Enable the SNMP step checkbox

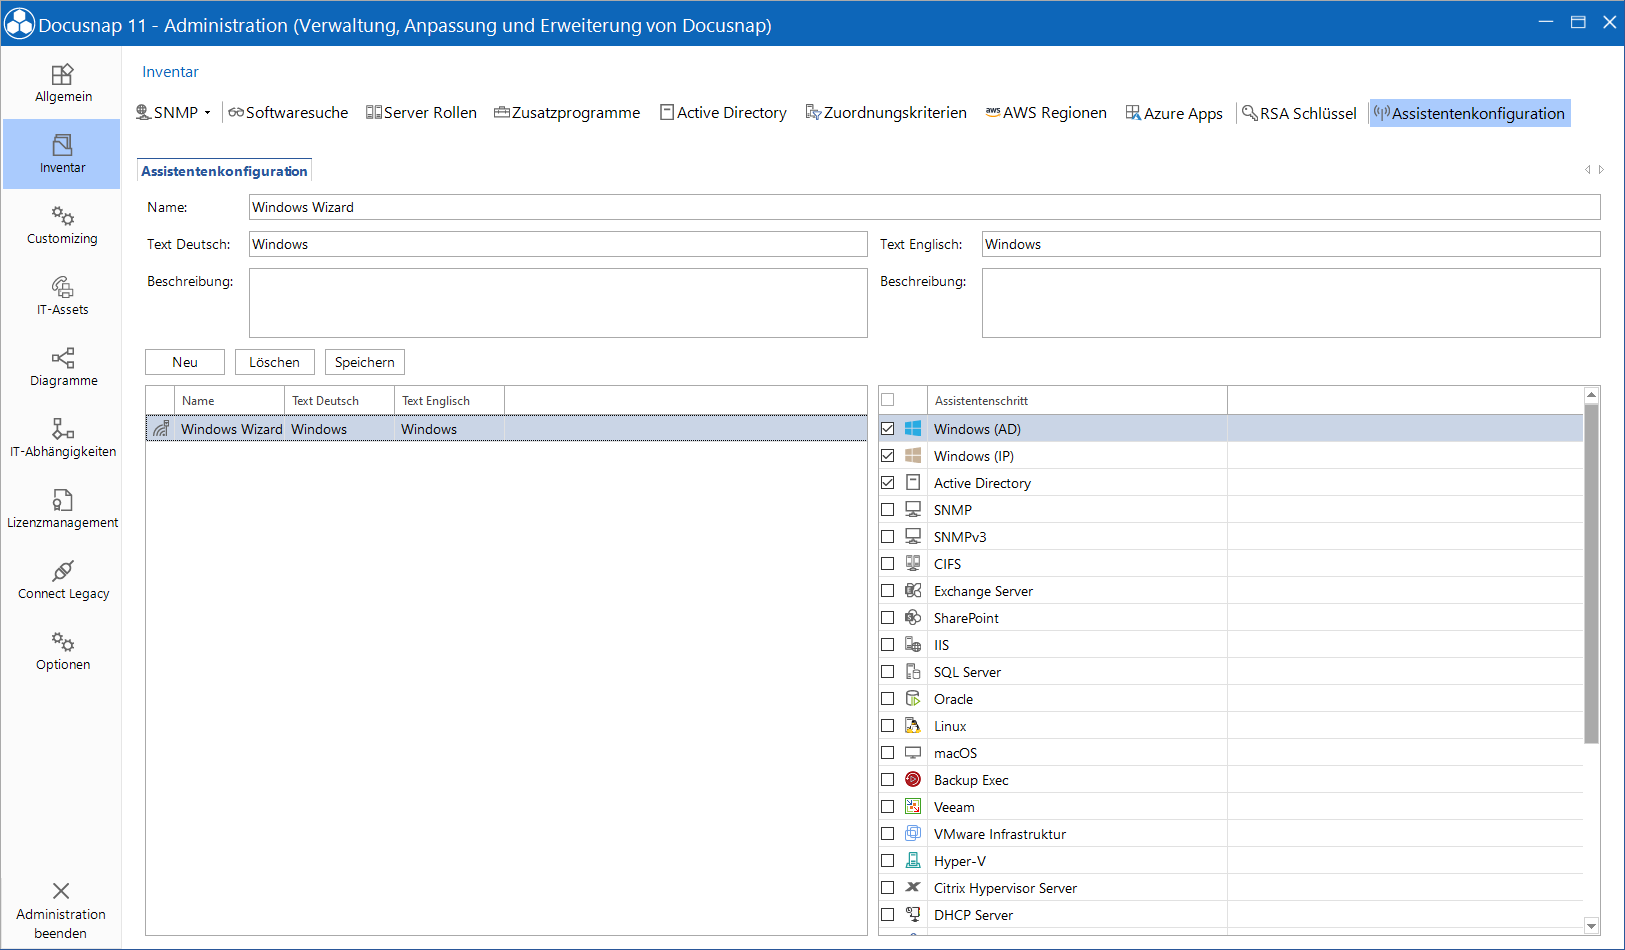click(x=887, y=510)
